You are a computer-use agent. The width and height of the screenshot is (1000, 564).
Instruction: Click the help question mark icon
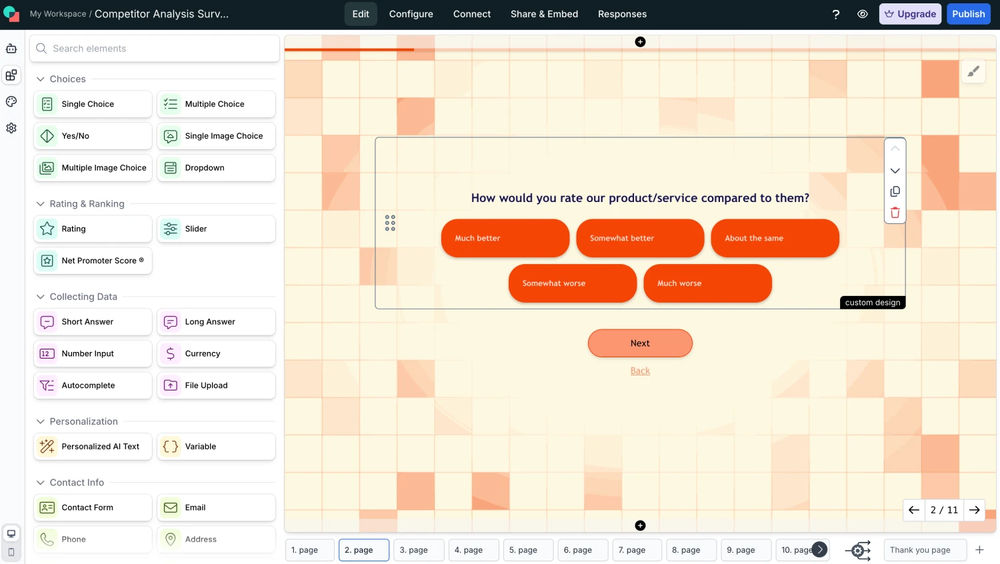pyautogui.click(x=836, y=14)
